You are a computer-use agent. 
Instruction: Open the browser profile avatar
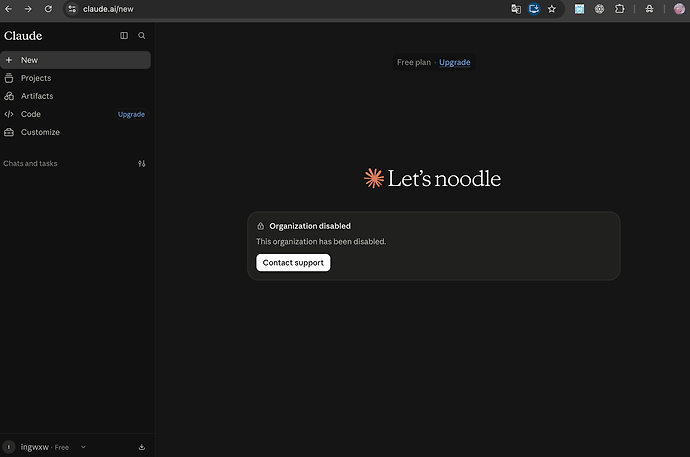(x=679, y=9)
